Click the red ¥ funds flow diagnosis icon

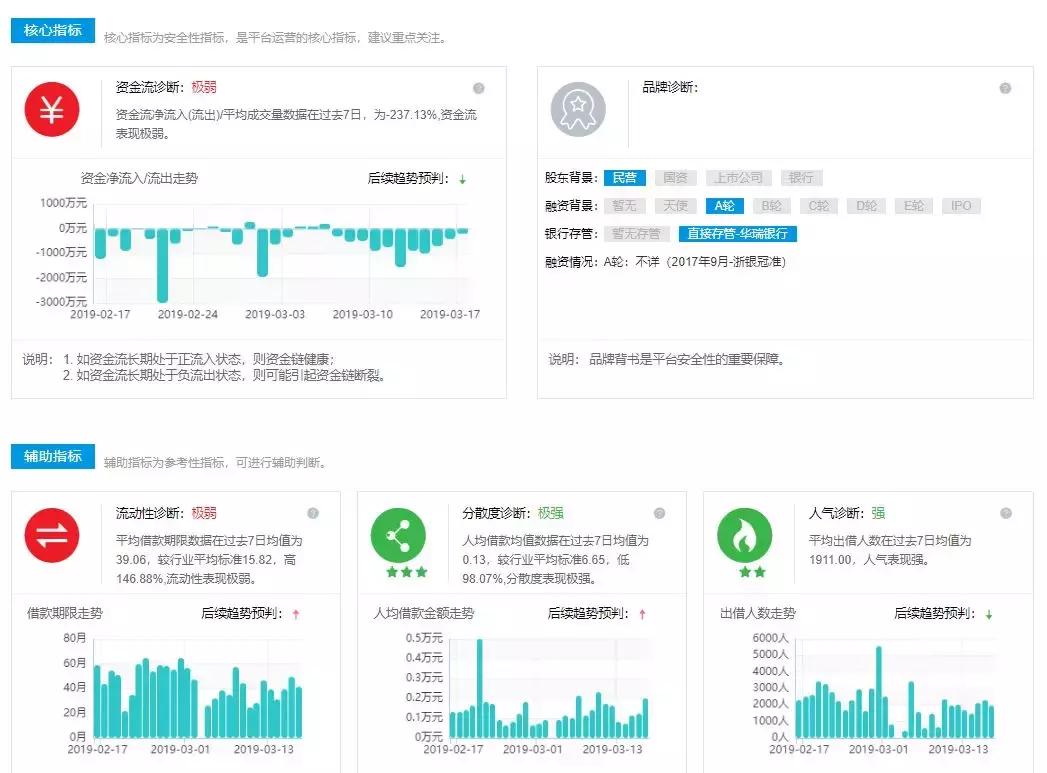click(x=53, y=110)
